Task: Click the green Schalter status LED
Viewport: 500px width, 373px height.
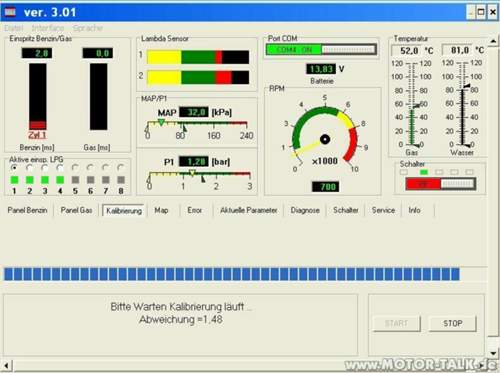Action: (424, 172)
